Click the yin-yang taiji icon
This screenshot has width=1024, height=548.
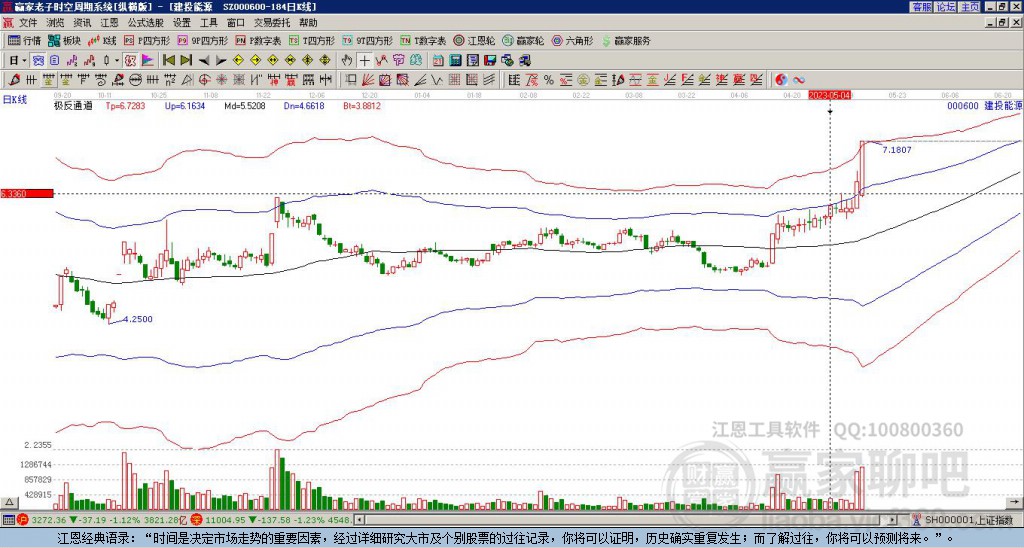point(781,80)
